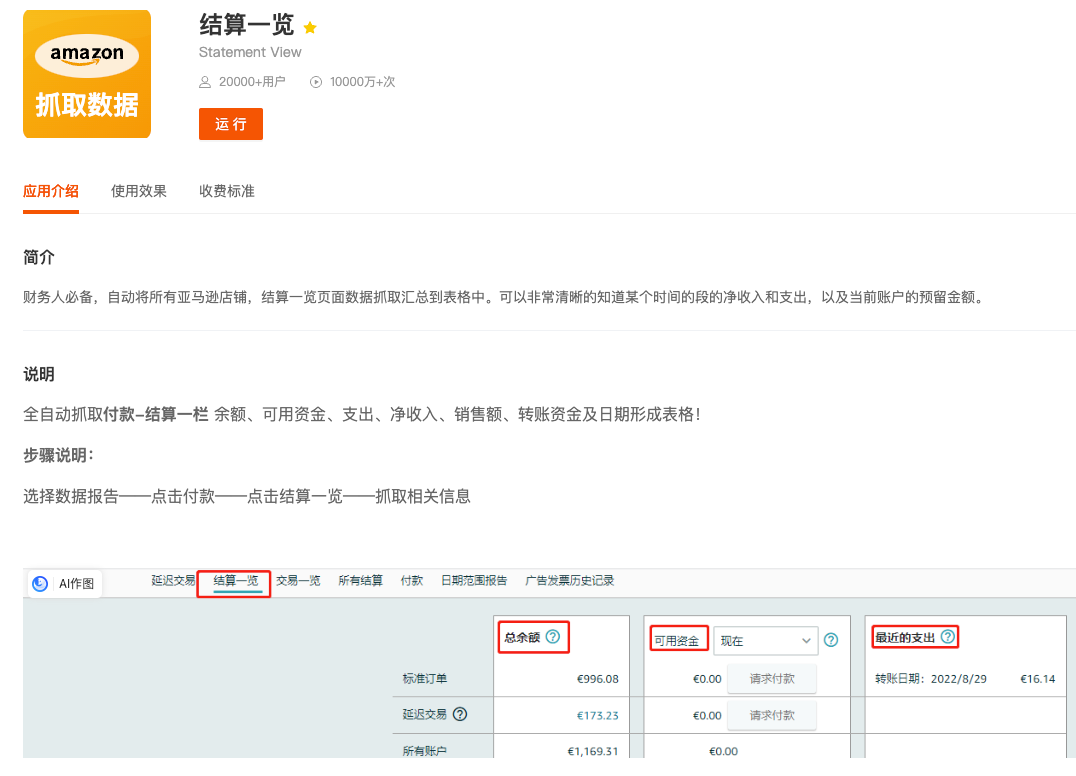Screen dimensions: 1076x776
Task: Select the 交易一览 tab
Action: [x=298, y=580]
